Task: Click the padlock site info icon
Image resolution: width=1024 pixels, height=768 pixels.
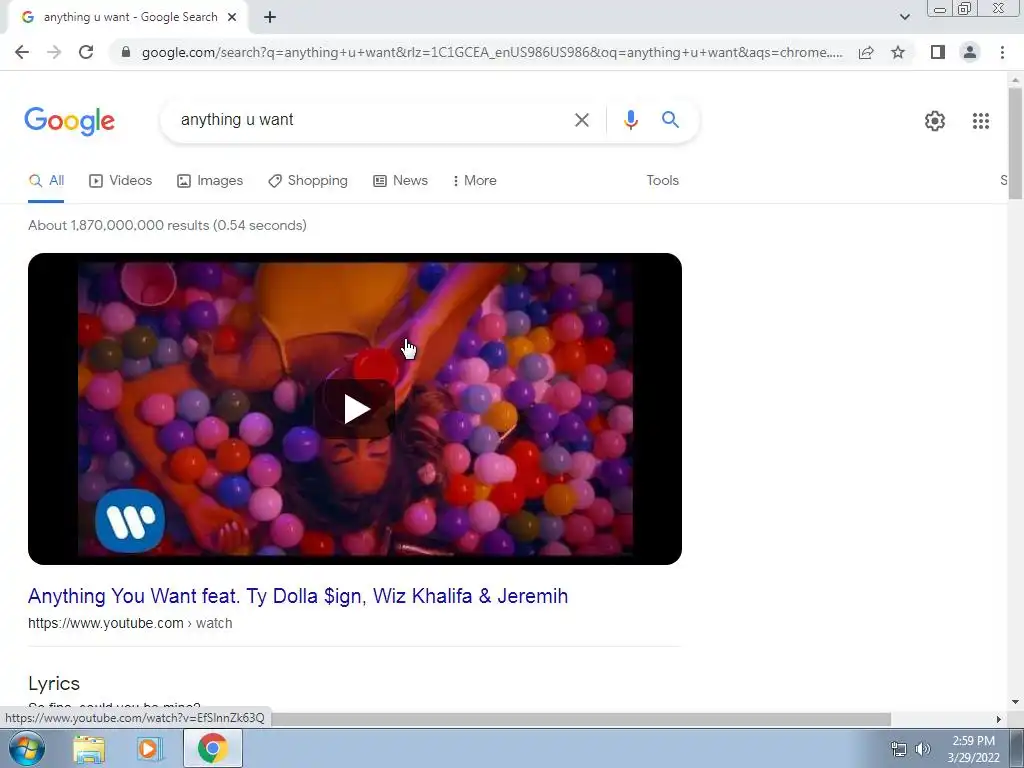Action: pyautogui.click(x=126, y=52)
